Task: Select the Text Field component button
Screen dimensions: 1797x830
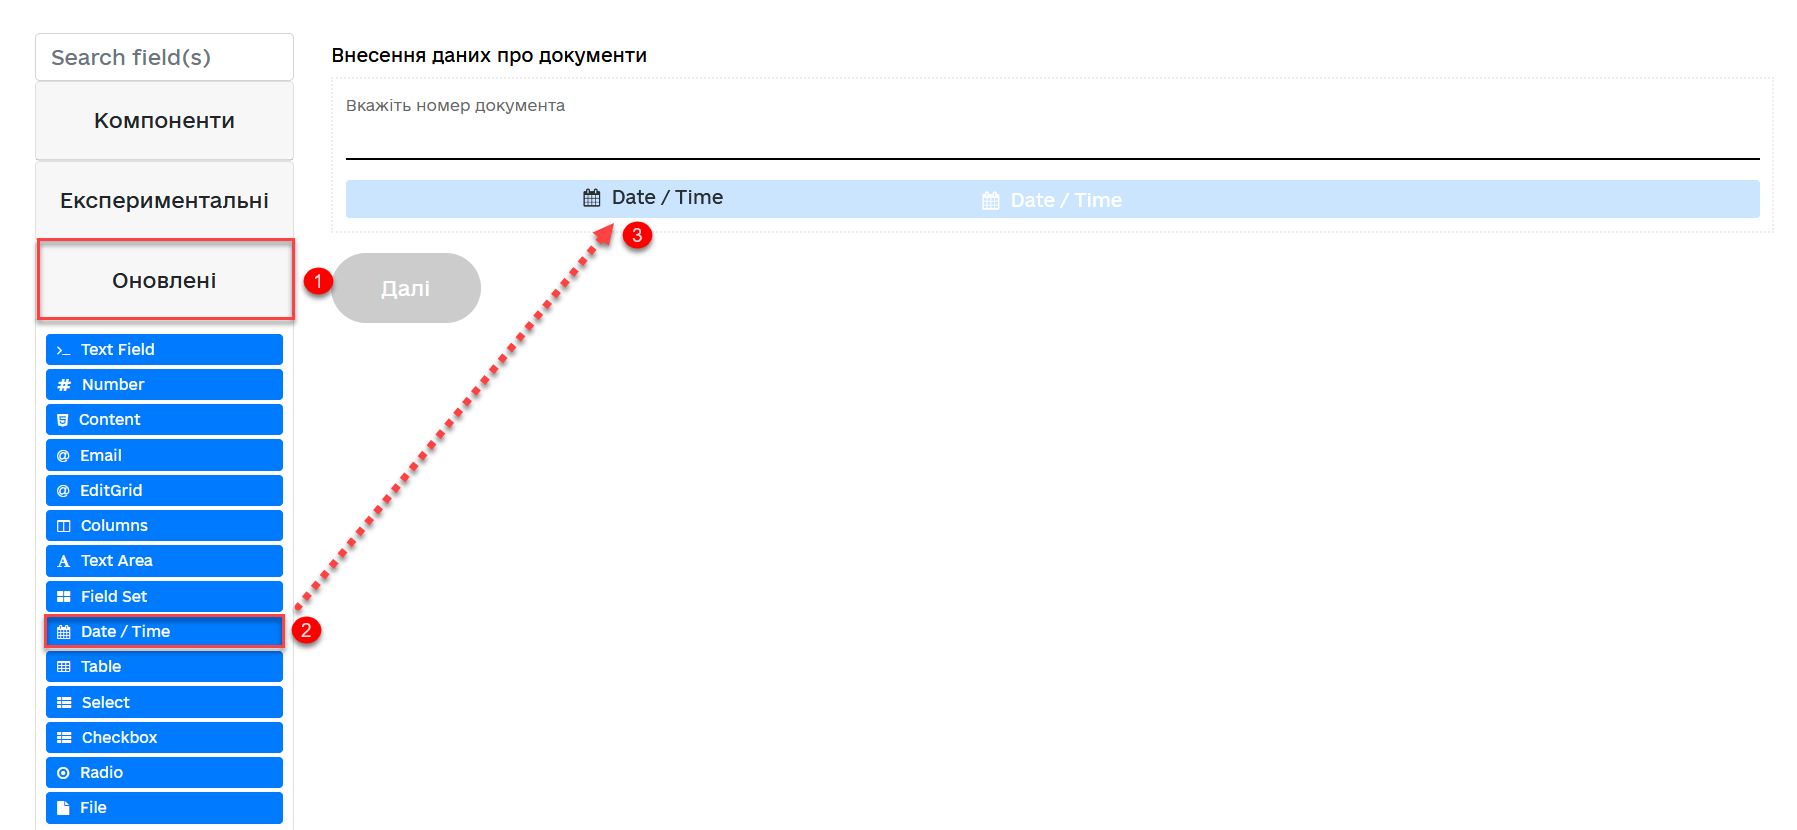Action: (164, 349)
